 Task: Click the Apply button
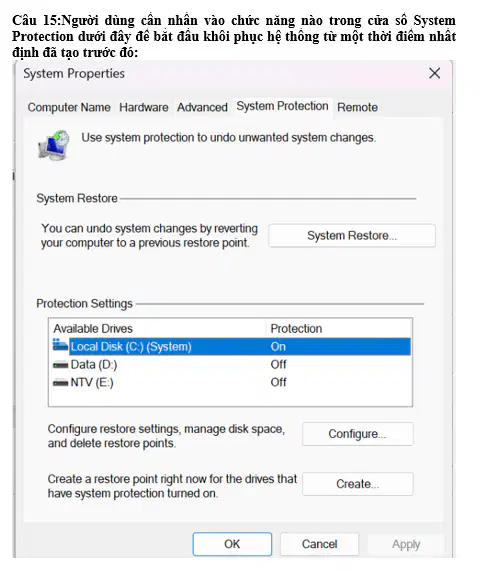click(406, 544)
